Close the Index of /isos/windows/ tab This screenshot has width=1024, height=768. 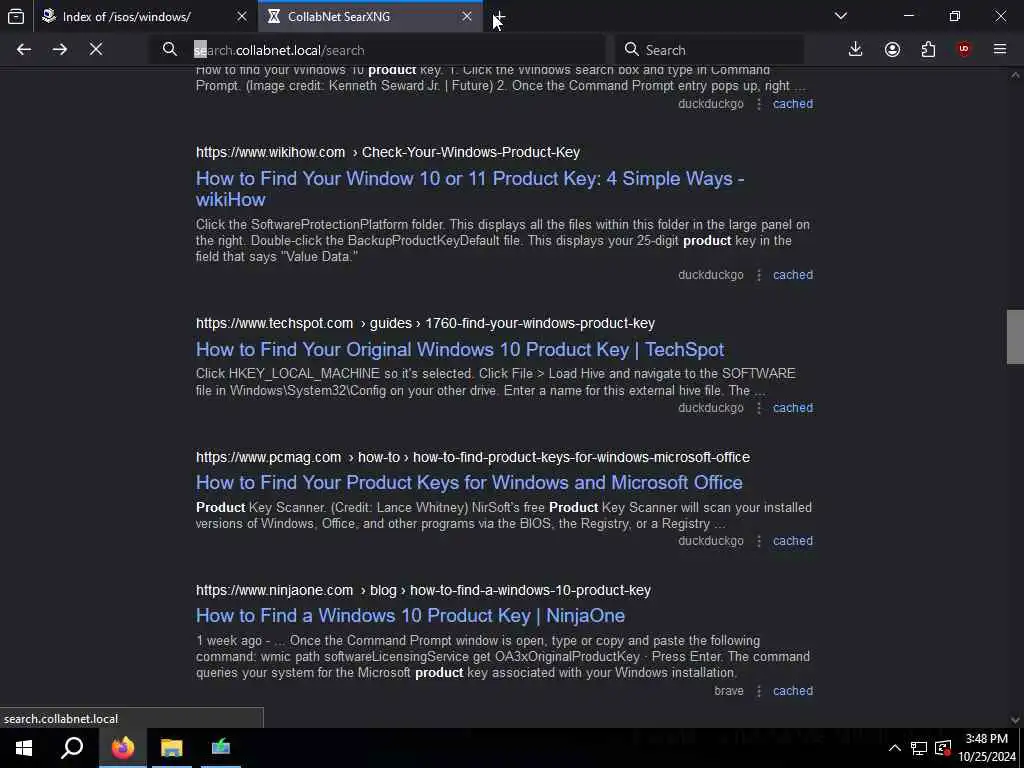coord(242,16)
